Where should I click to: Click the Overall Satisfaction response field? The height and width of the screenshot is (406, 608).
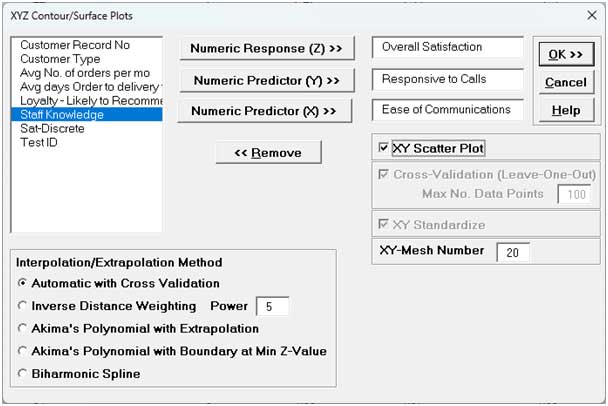(447, 47)
